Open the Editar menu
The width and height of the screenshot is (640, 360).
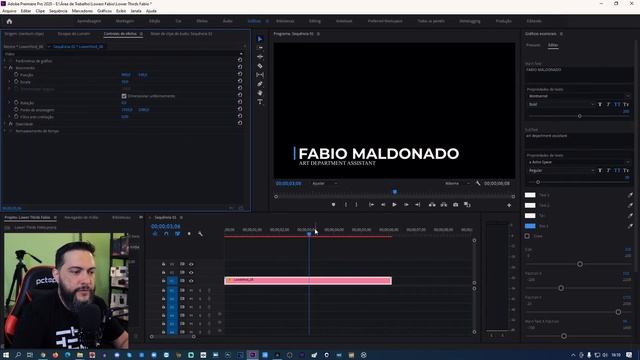click(26, 11)
